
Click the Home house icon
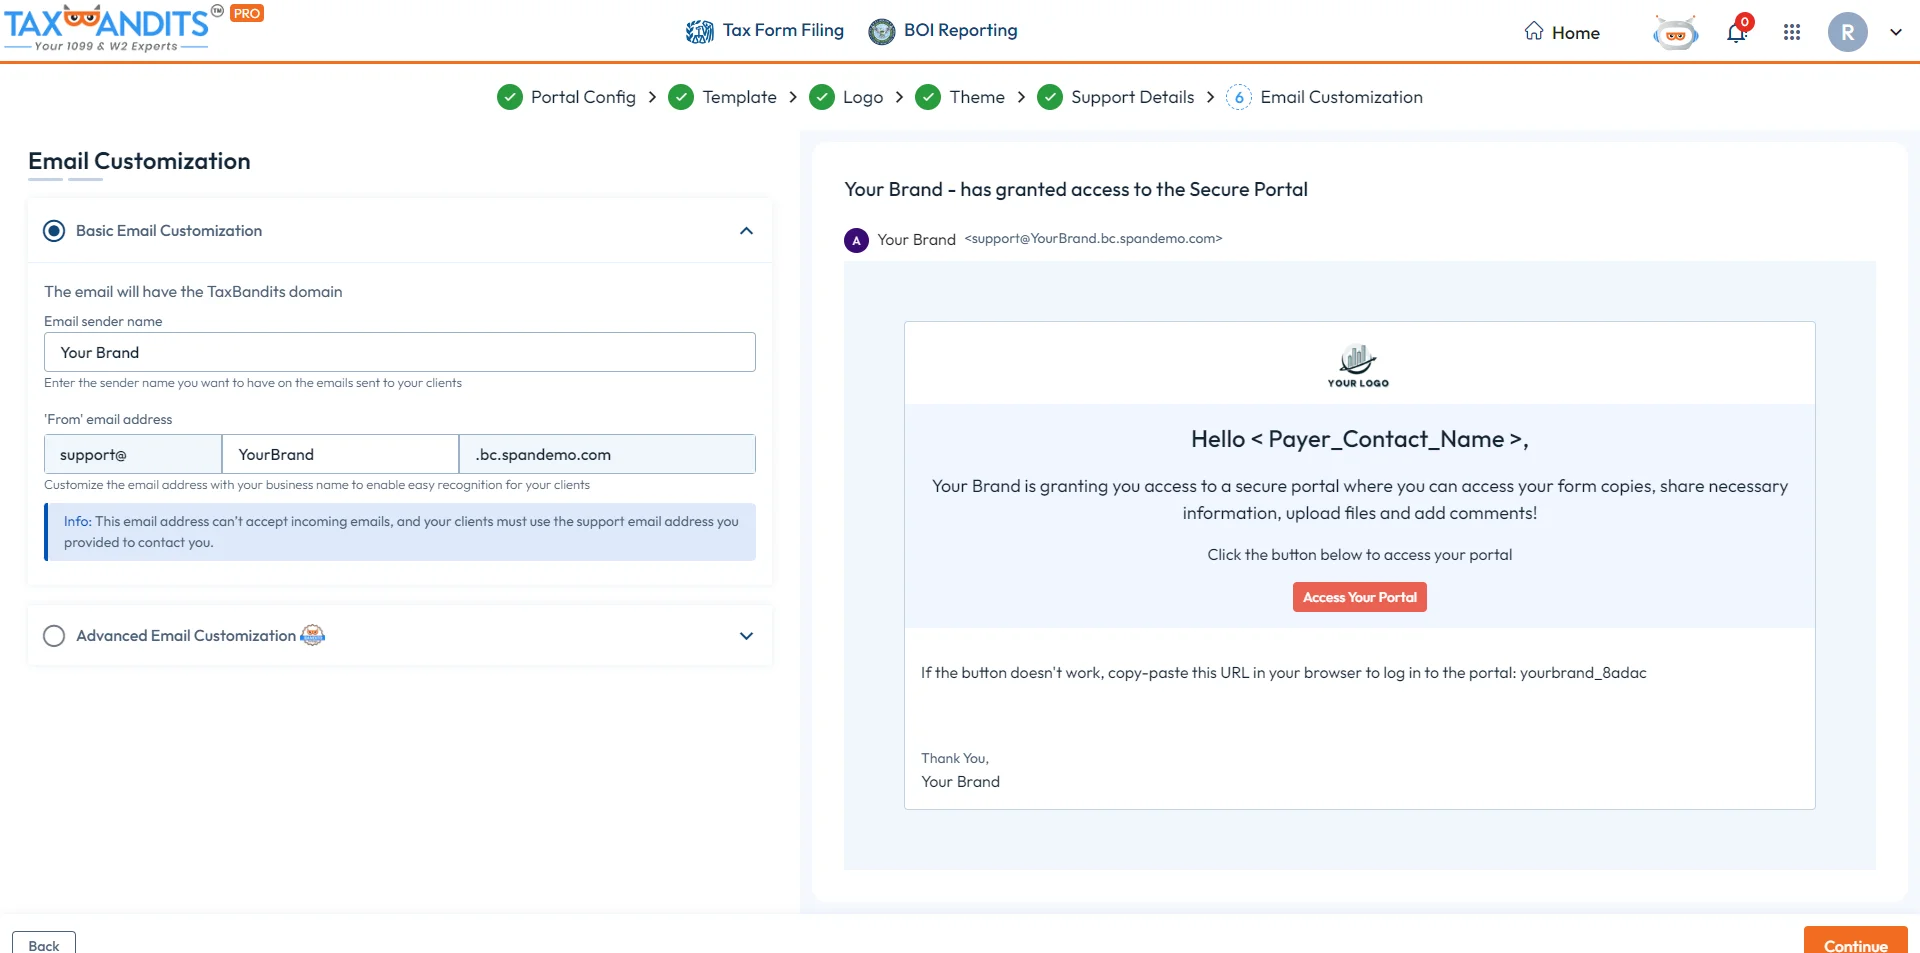1534,31
